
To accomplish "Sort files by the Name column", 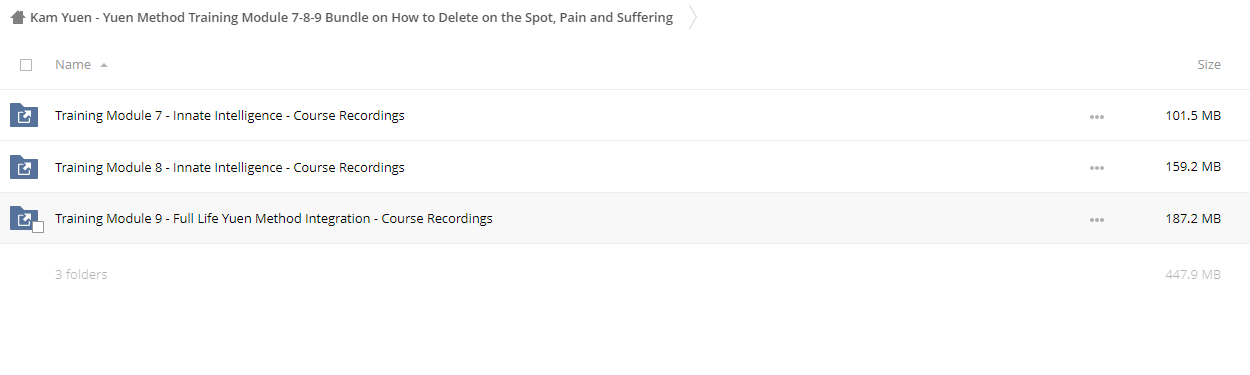I will coord(73,64).
